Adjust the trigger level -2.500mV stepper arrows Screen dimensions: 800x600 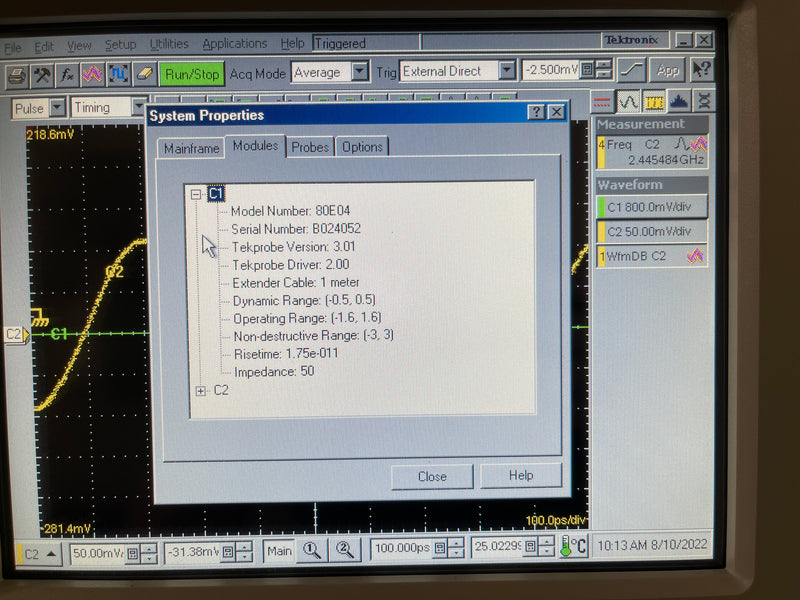pos(604,69)
